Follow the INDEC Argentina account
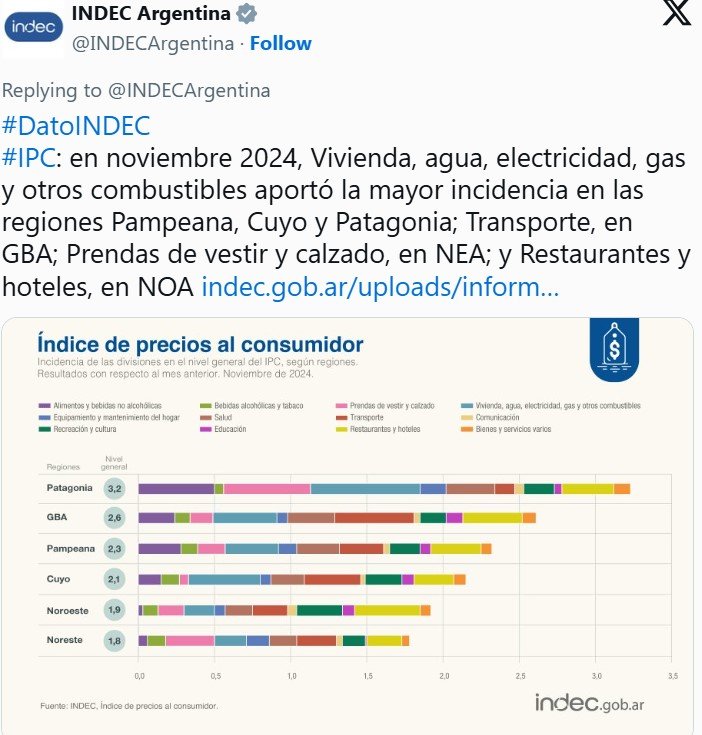 tap(281, 43)
